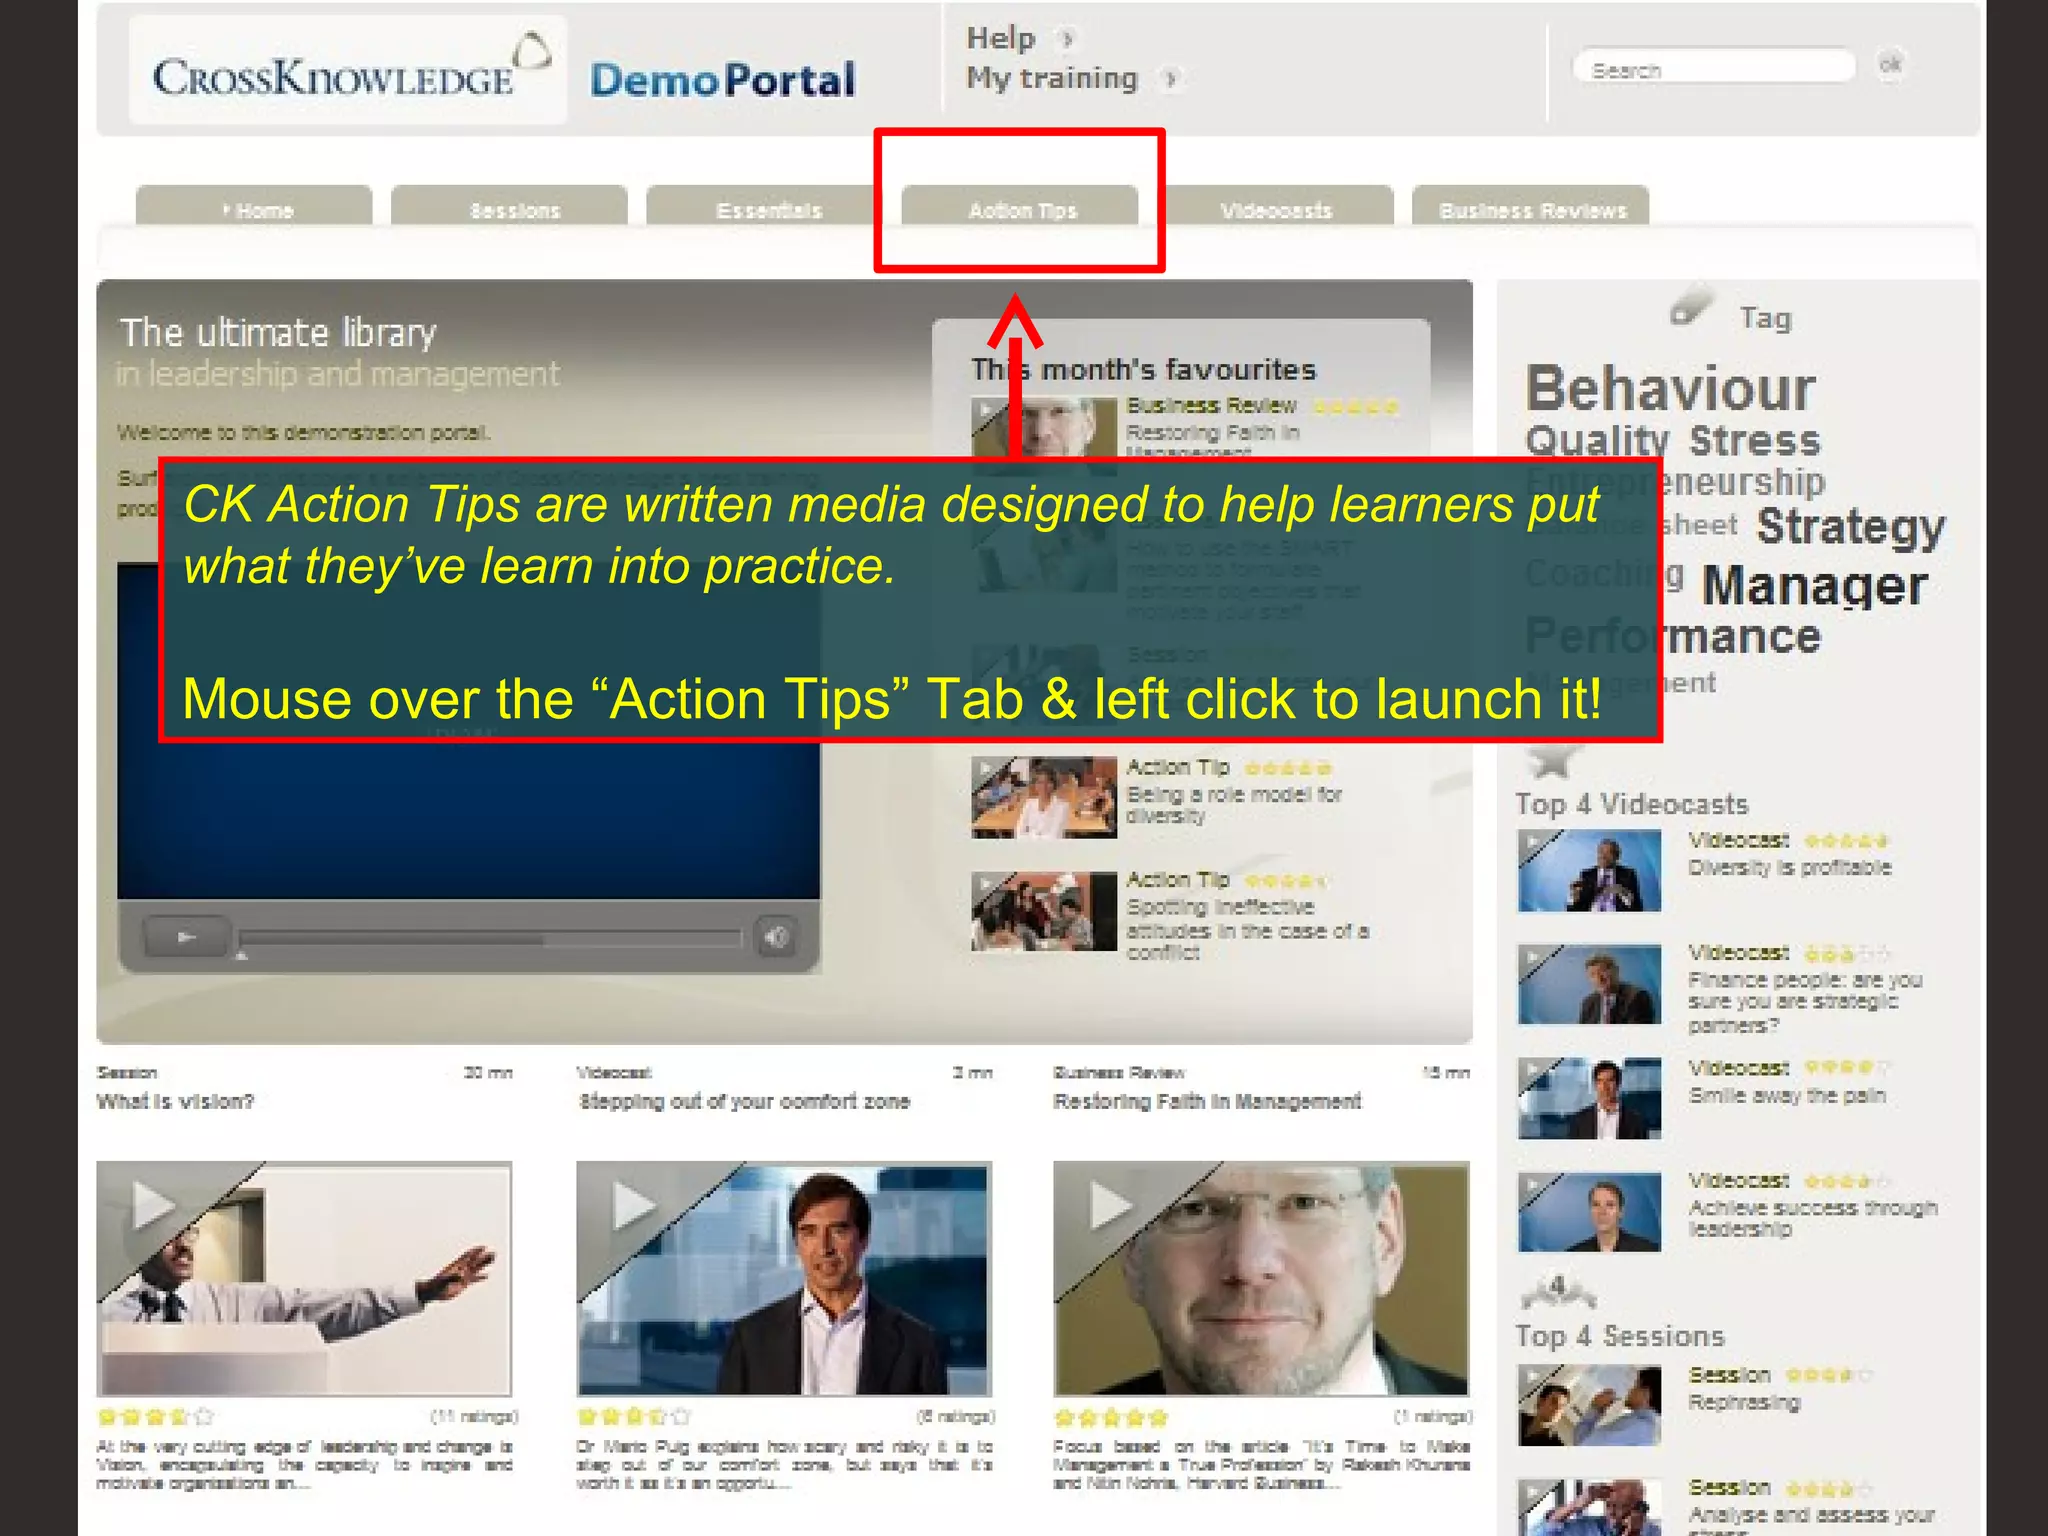Viewport: 2048px width, 1536px height.
Task: Click the CrossKnowledge logo
Action: pyautogui.click(x=348, y=70)
